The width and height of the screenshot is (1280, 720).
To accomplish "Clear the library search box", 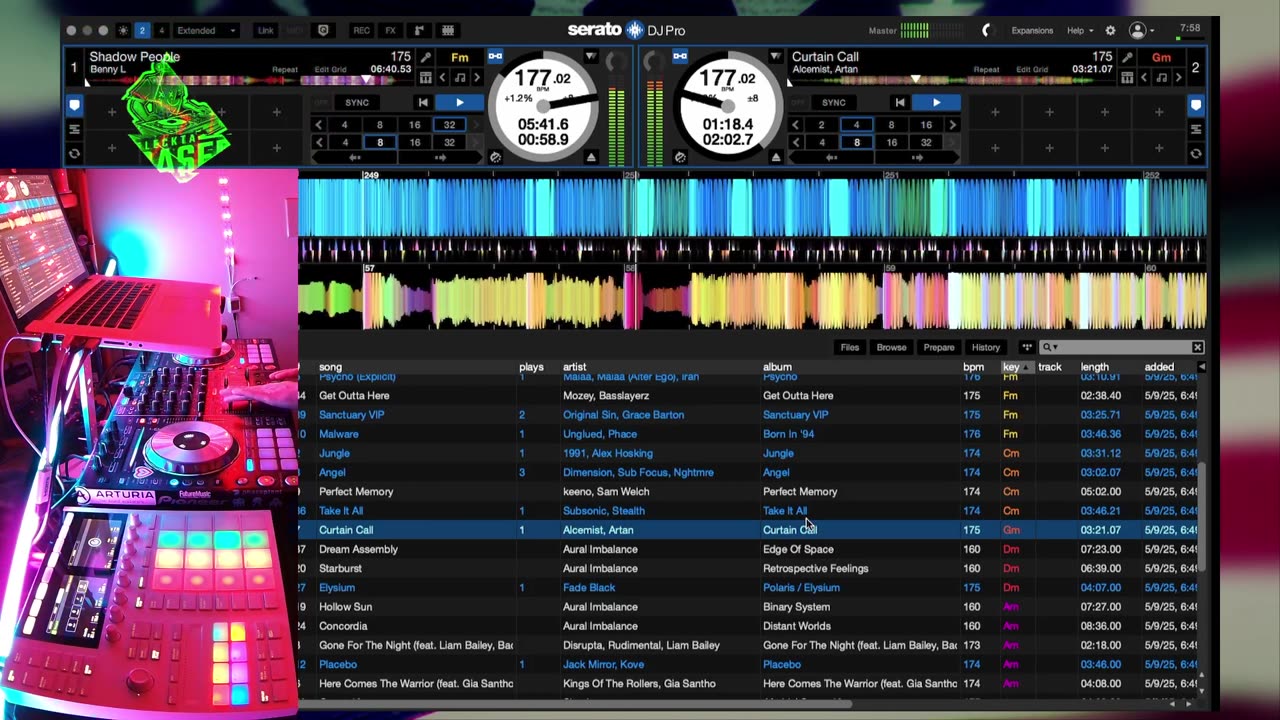I will coord(1197,347).
